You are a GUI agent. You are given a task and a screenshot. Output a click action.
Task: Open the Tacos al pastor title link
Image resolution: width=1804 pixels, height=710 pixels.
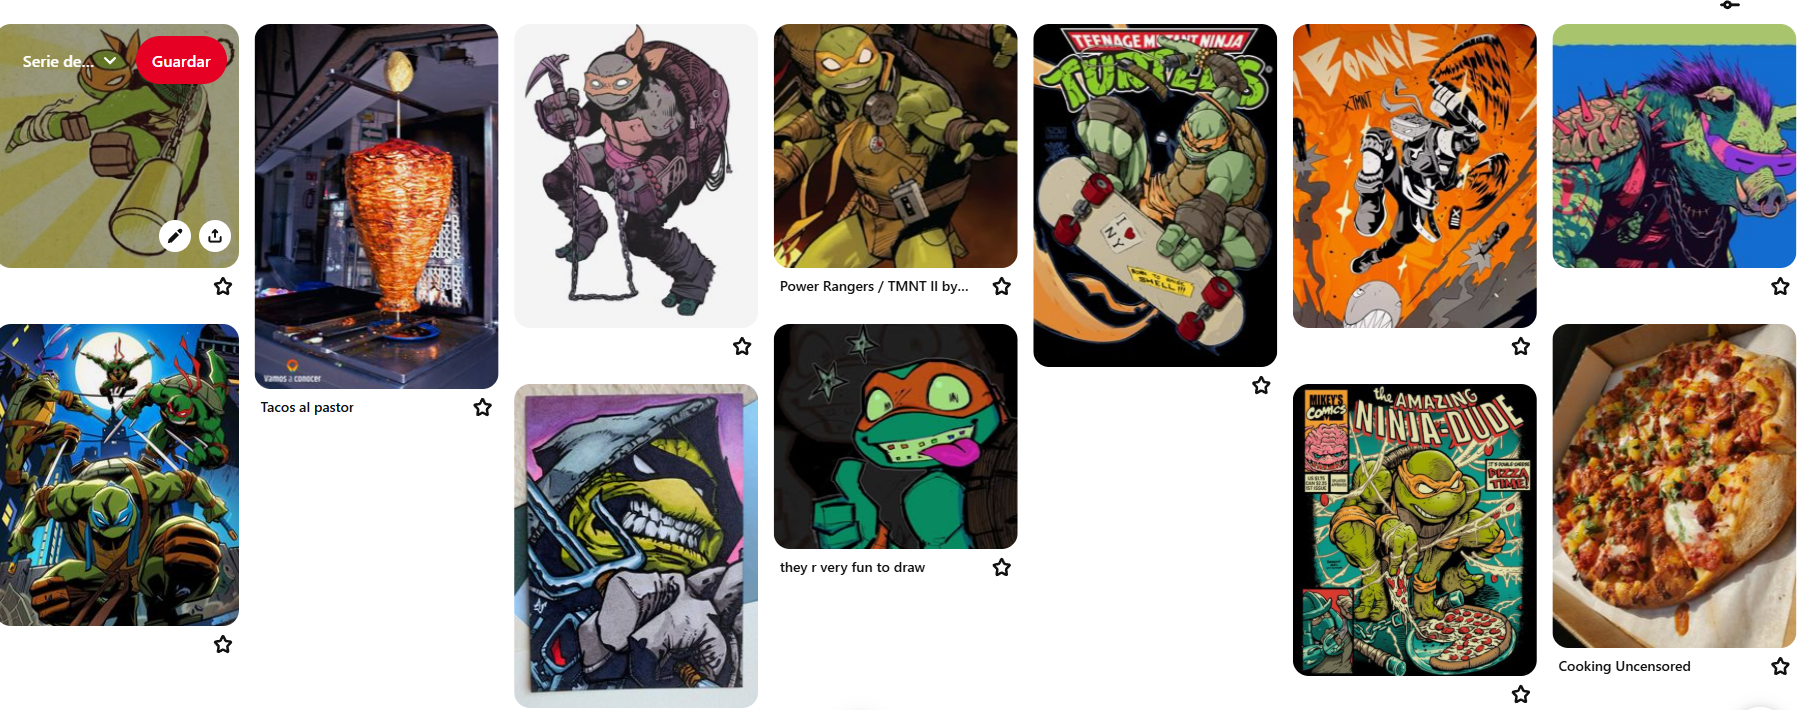[307, 407]
